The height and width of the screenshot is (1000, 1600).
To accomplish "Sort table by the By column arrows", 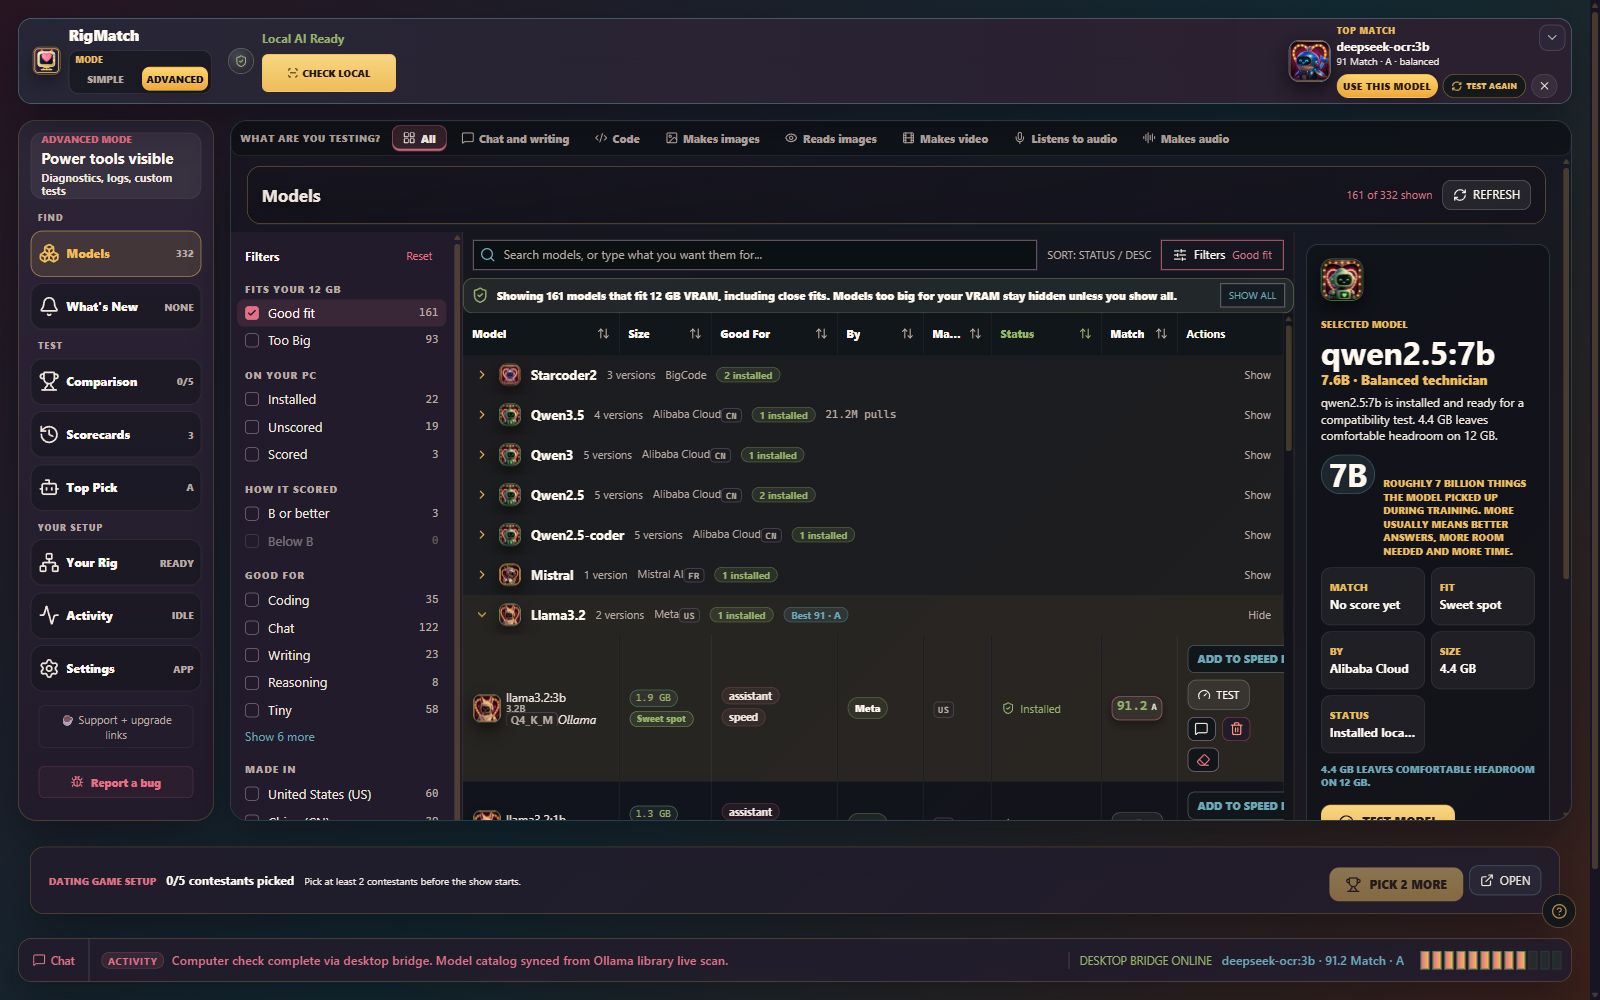I will [x=907, y=334].
